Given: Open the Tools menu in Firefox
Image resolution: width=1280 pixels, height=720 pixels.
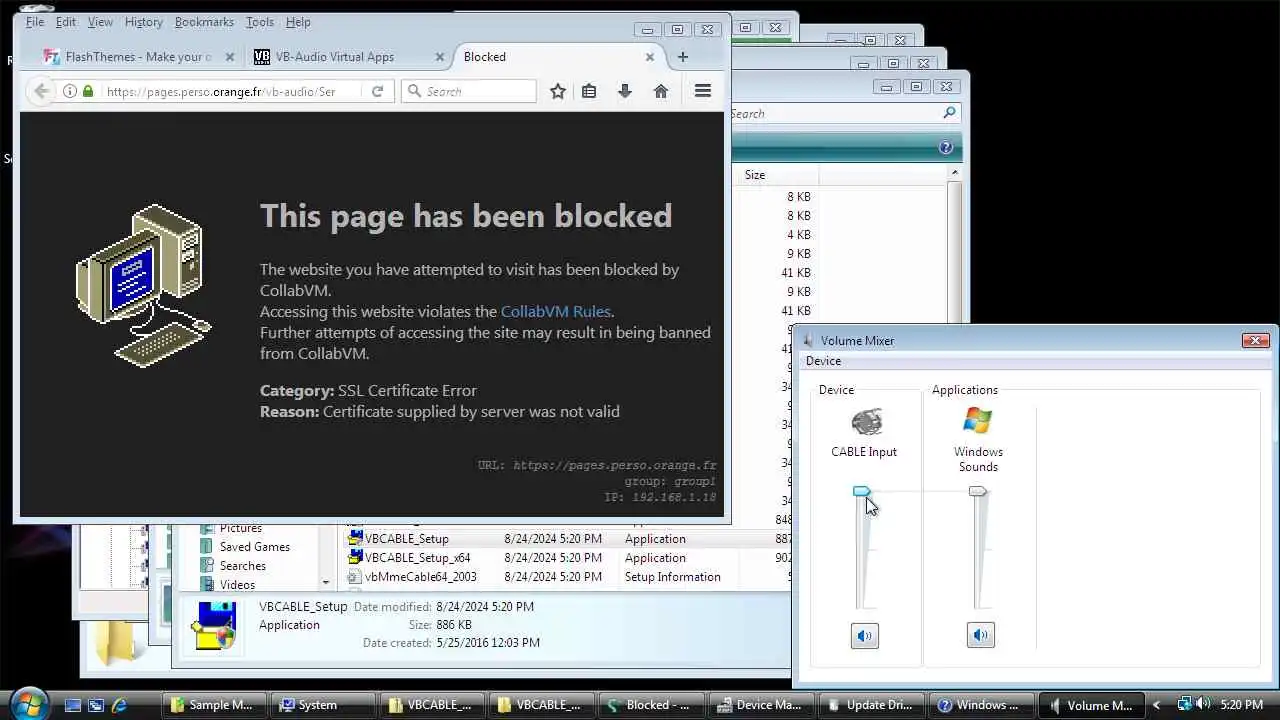Looking at the screenshot, I should pos(259,22).
